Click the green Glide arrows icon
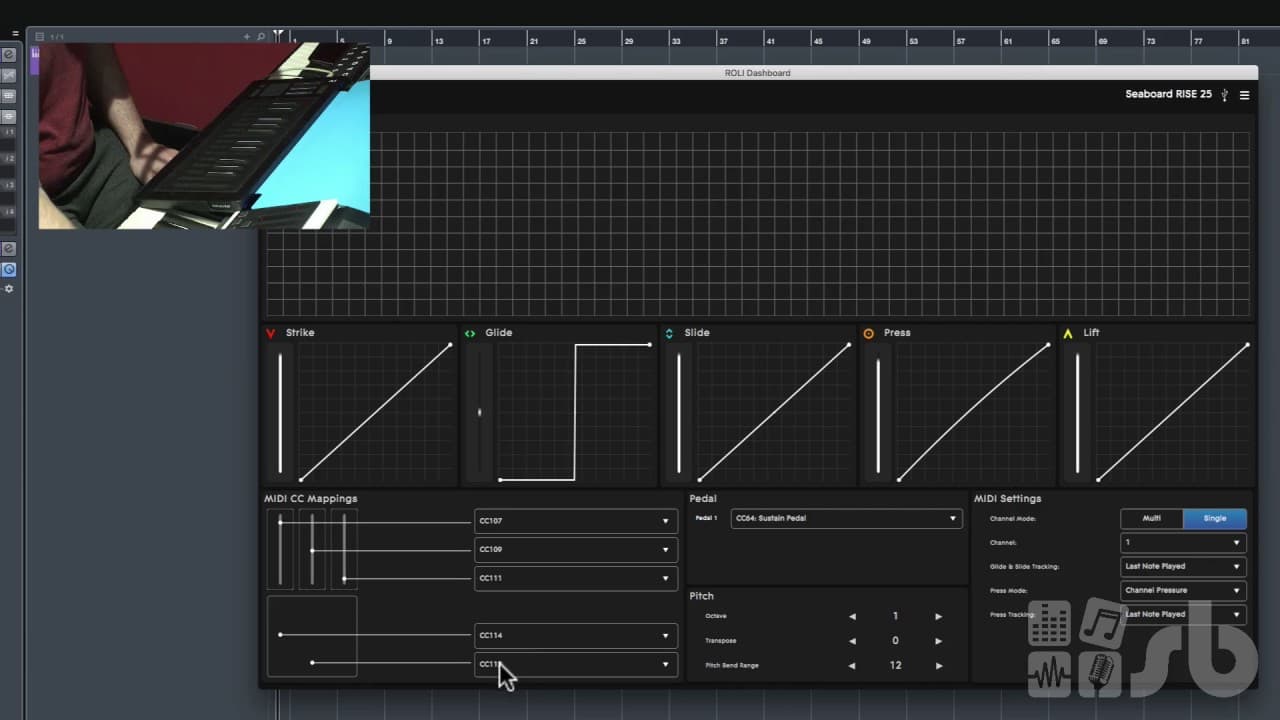The image size is (1280, 720). (470, 333)
